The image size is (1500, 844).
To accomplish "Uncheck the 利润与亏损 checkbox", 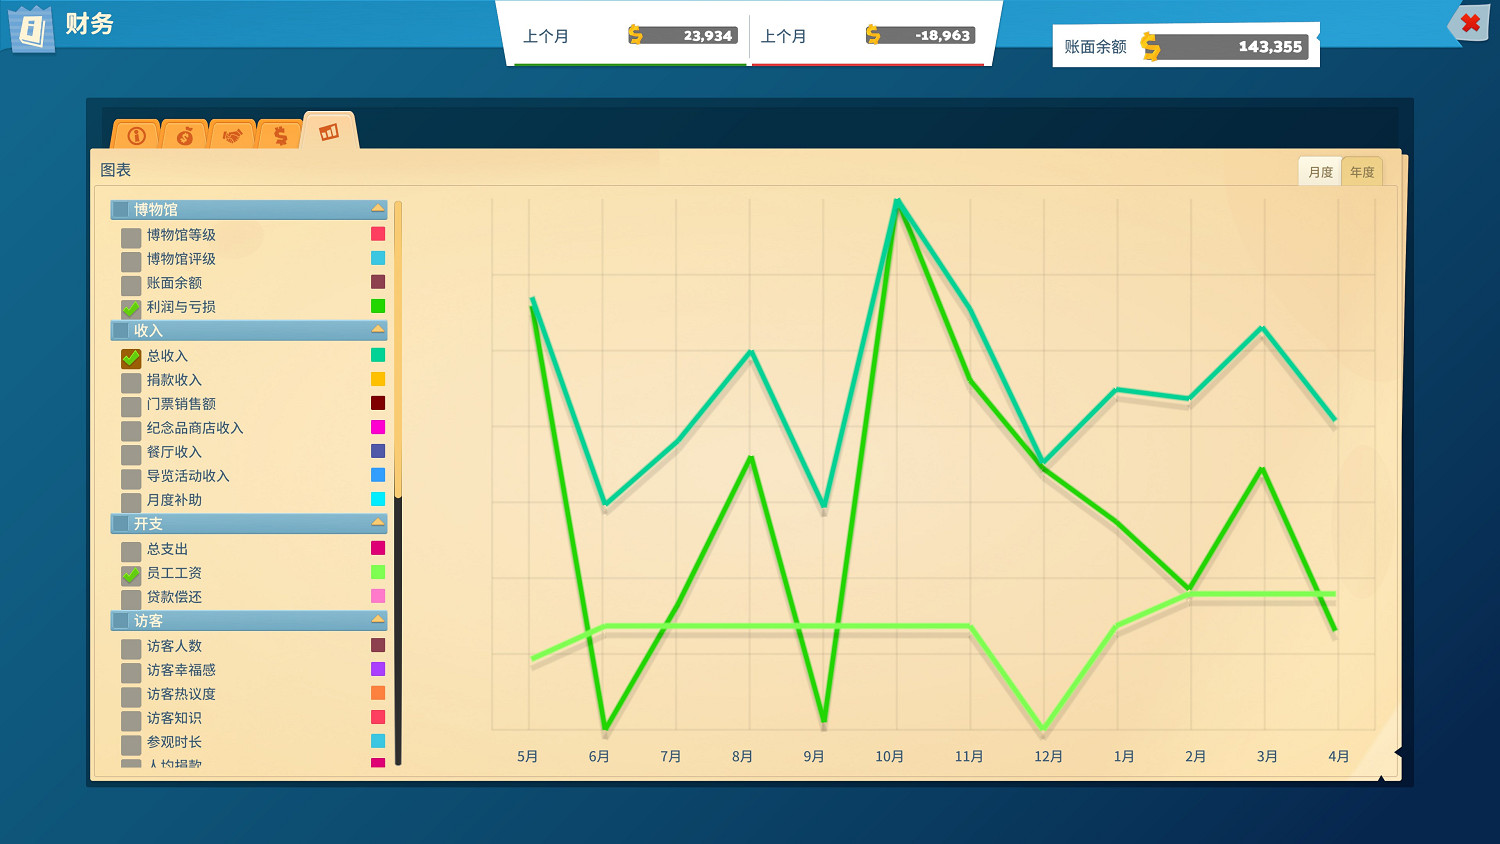I will (x=131, y=308).
